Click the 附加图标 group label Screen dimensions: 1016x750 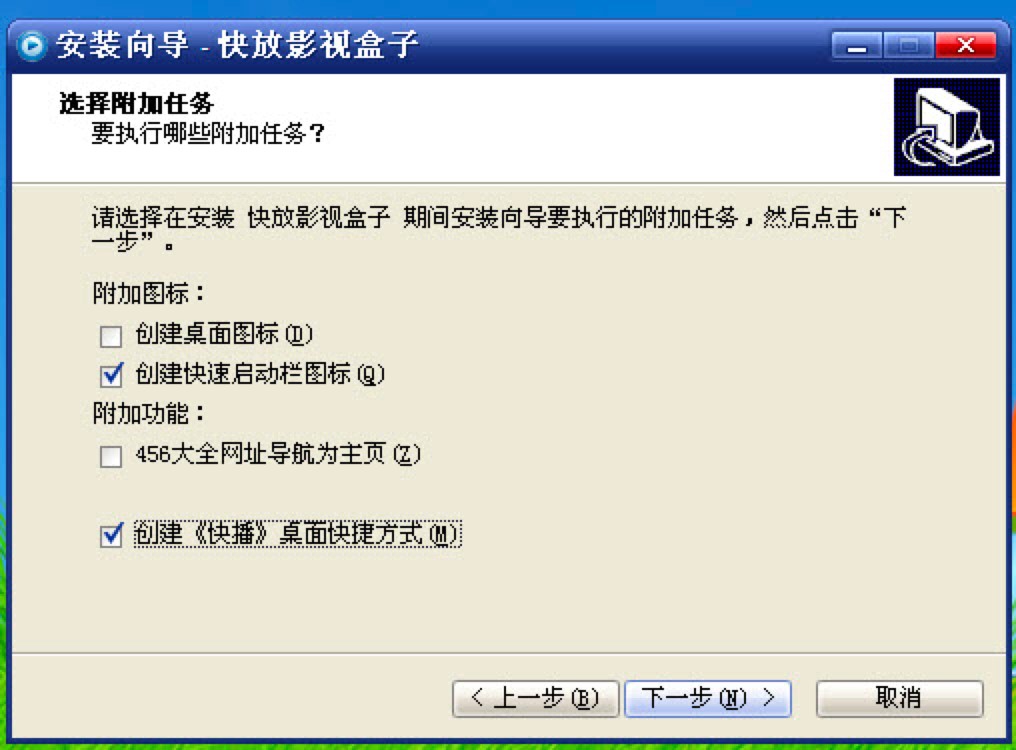point(148,294)
